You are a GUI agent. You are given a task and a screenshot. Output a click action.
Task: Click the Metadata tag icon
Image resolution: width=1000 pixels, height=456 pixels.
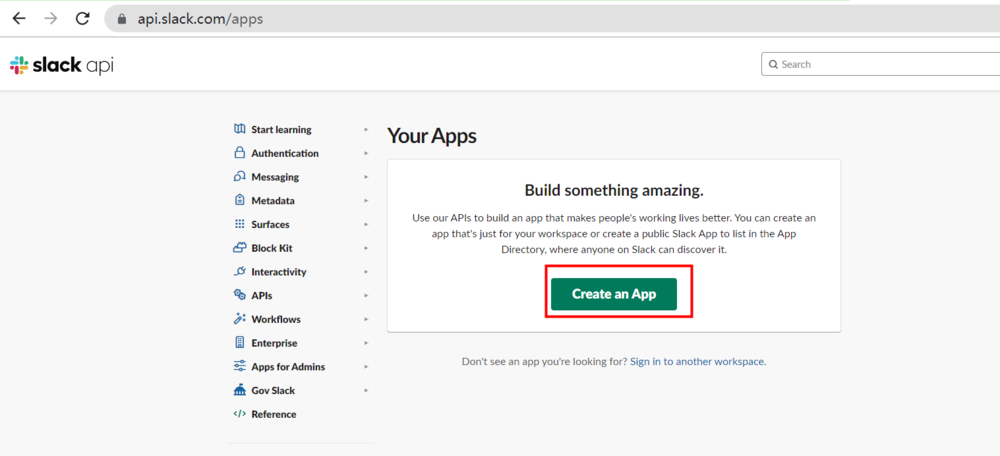point(240,200)
